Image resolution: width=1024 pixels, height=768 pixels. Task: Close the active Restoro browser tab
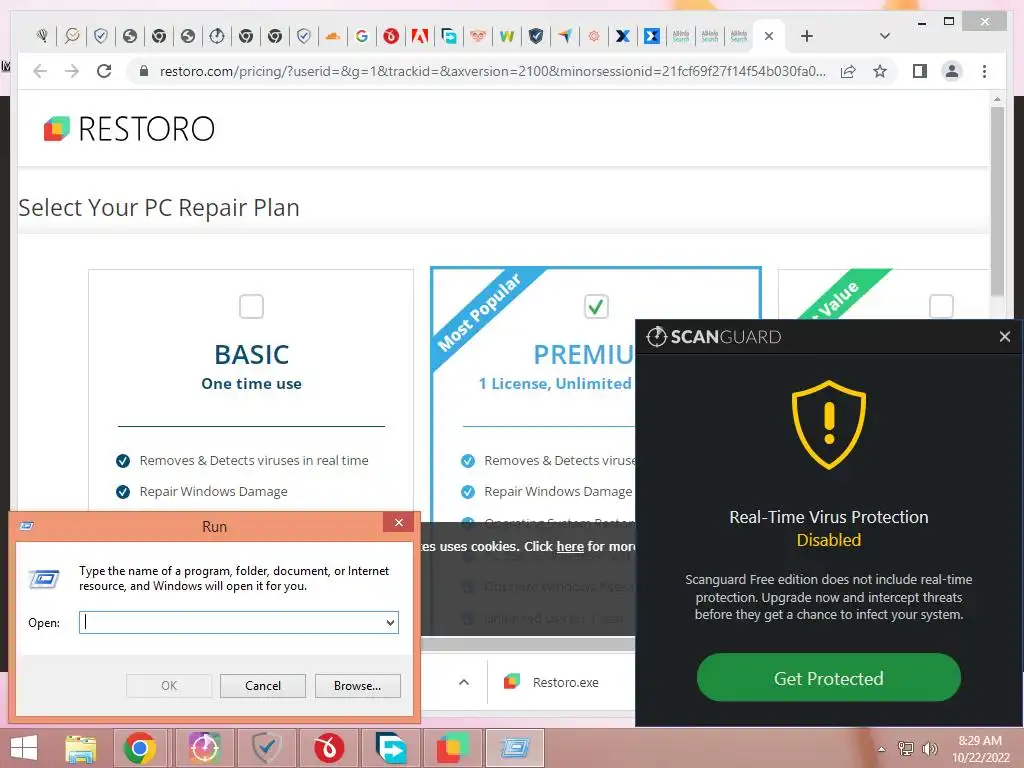(769, 37)
